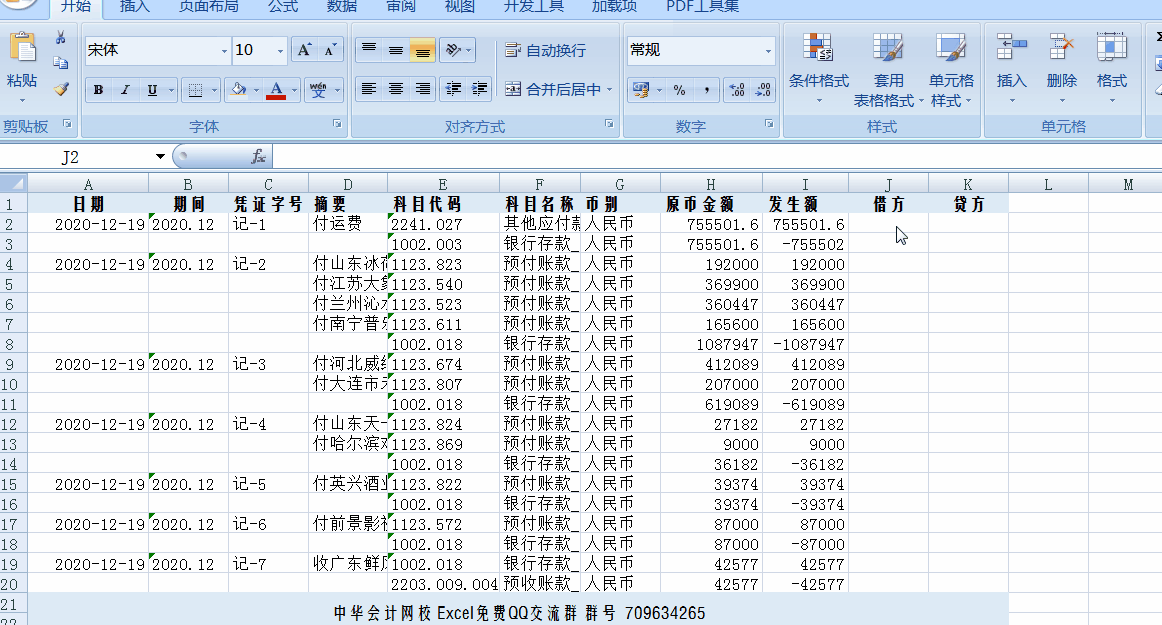
Task: Click the Copy icon
Action: tap(61, 63)
